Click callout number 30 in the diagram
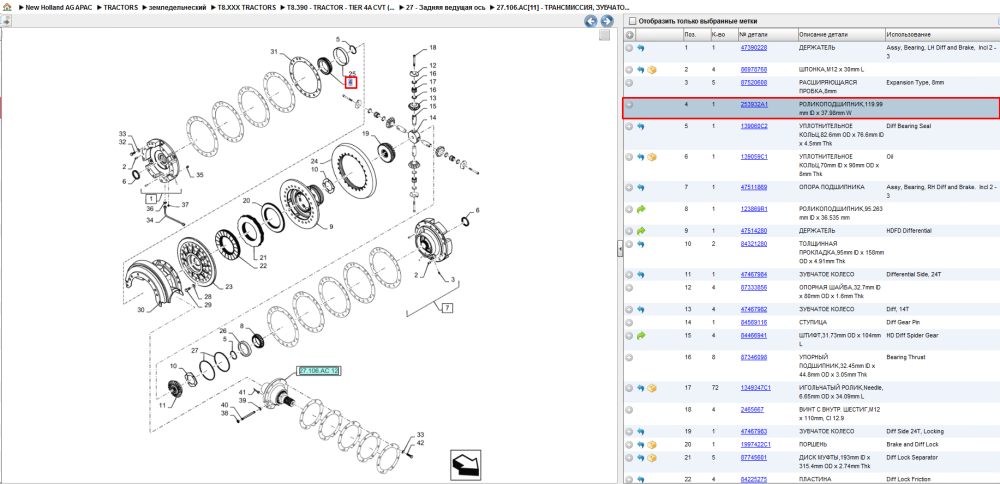This screenshot has height=484, width=1000. (x=142, y=311)
